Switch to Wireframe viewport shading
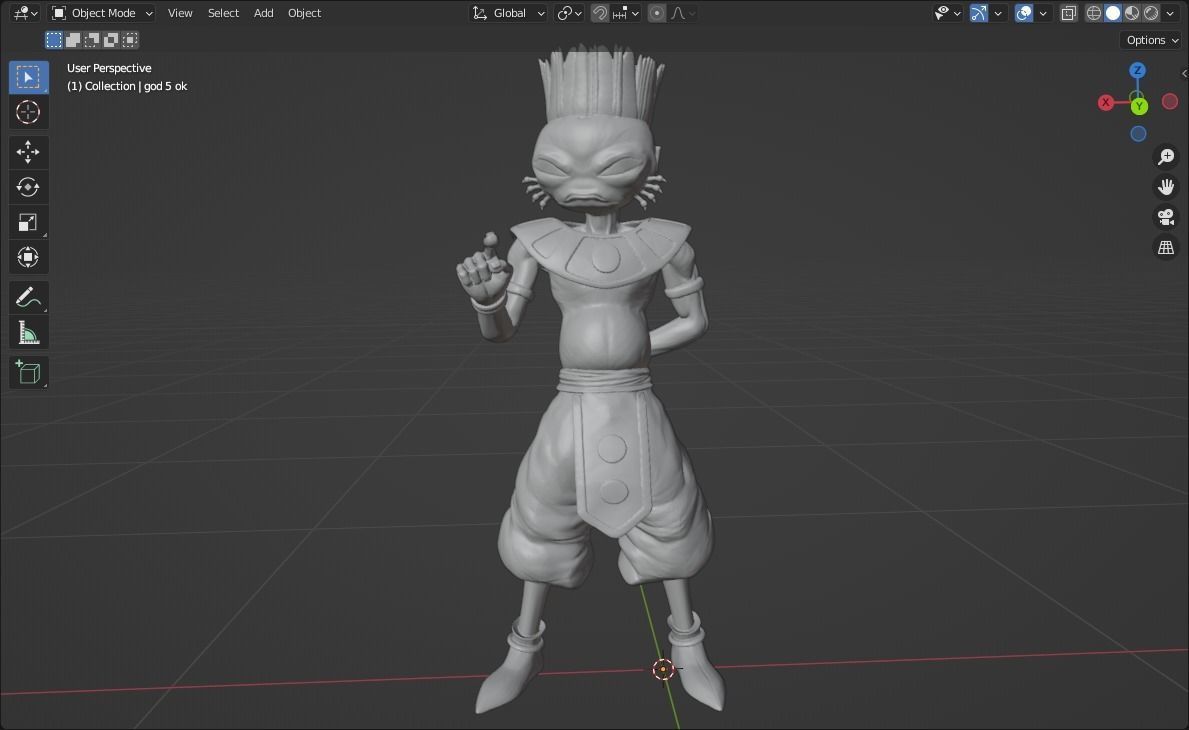 (1093, 13)
